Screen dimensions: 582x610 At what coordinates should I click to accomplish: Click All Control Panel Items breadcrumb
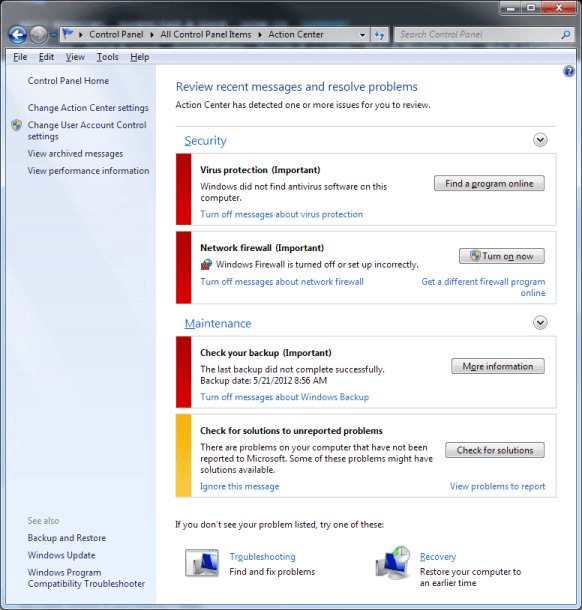206,35
